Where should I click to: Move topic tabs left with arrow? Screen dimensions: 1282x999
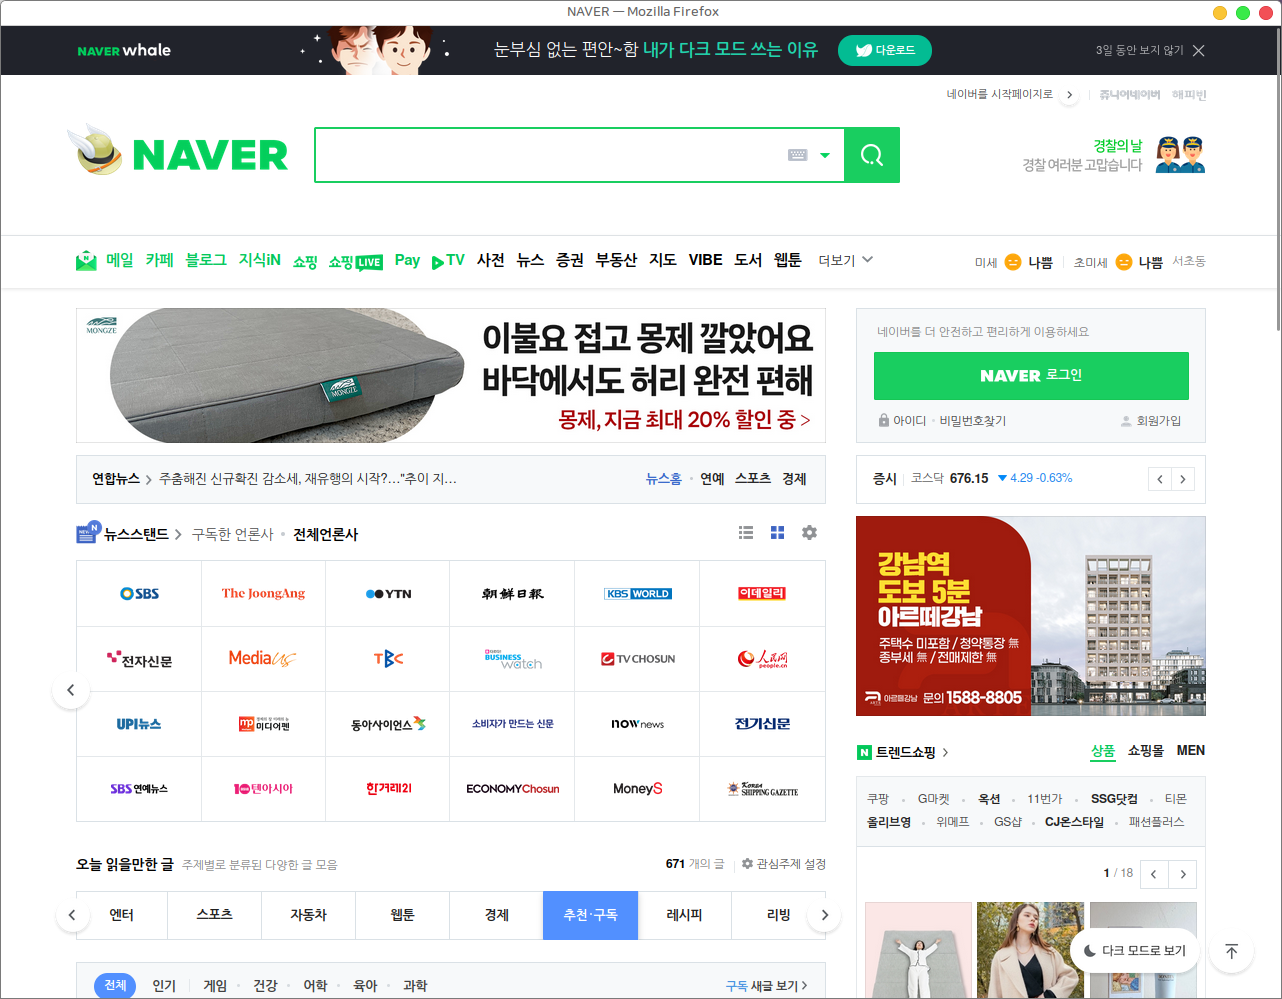pyautogui.click(x=72, y=915)
